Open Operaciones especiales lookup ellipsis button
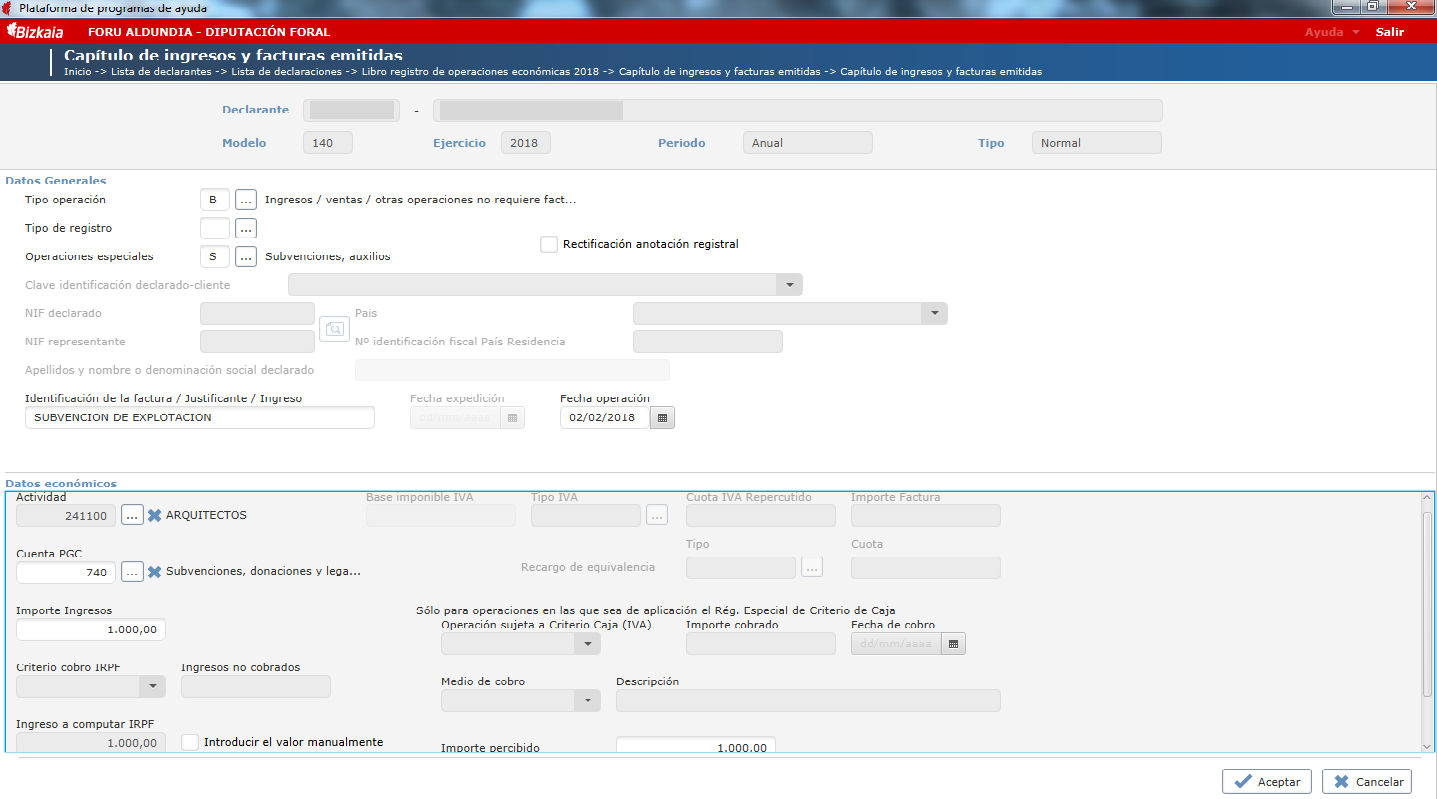 pos(246,257)
